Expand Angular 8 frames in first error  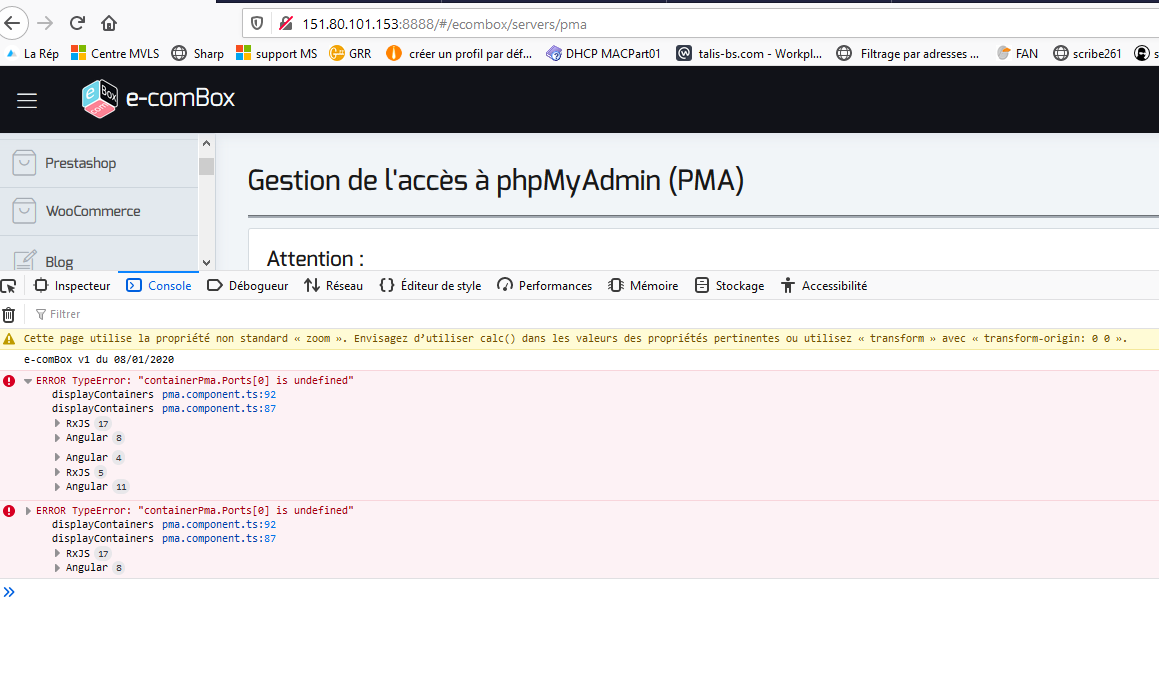pyautogui.click(x=57, y=438)
